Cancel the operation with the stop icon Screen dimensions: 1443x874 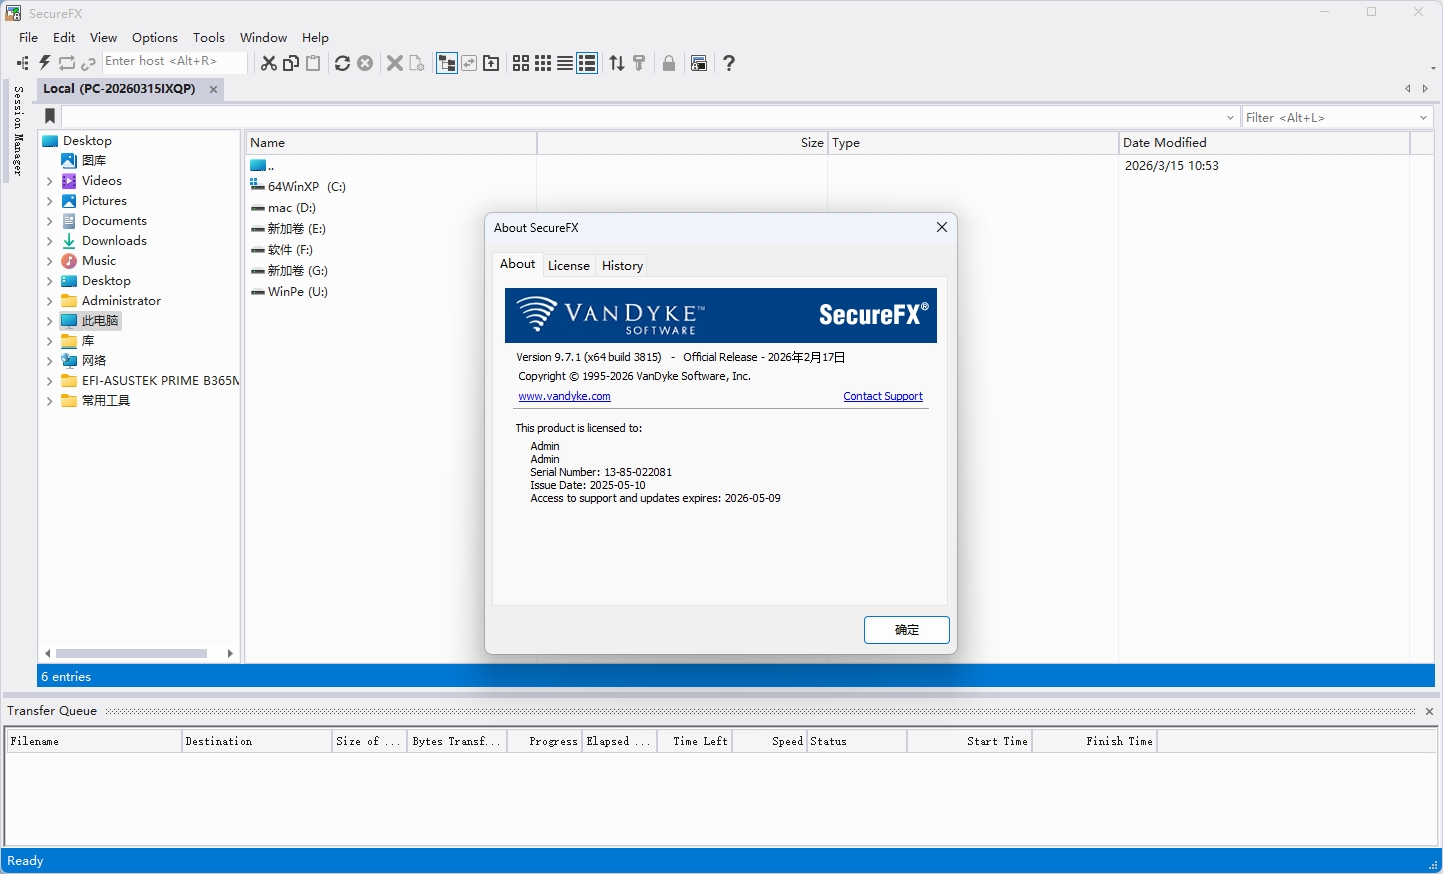click(365, 62)
